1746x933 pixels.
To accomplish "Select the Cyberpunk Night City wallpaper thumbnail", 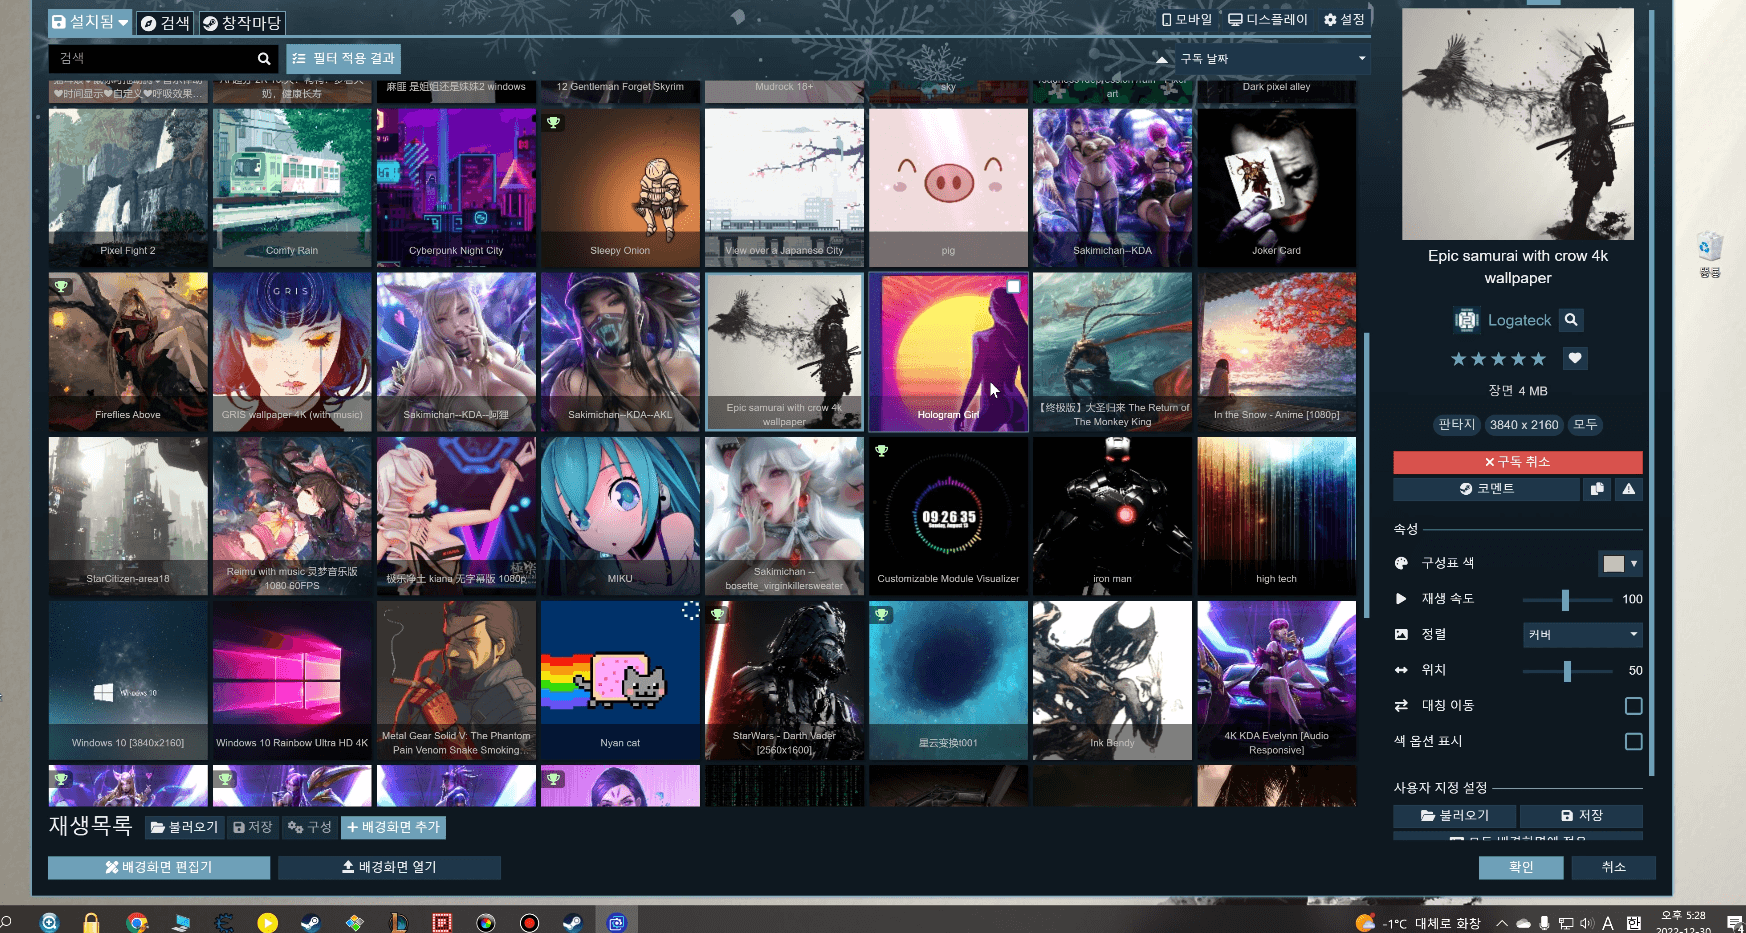I will coord(456,188).
